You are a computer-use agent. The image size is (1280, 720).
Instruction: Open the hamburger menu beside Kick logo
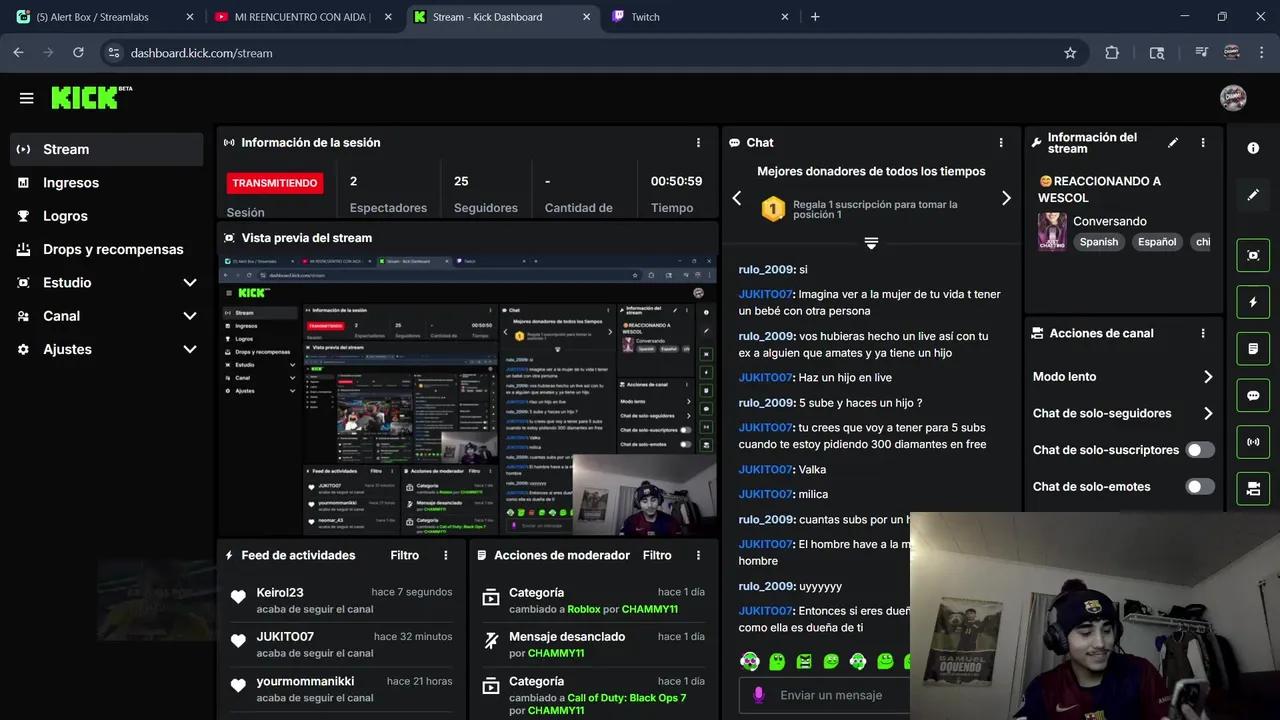pyautogui.click(x=27, y=98)
